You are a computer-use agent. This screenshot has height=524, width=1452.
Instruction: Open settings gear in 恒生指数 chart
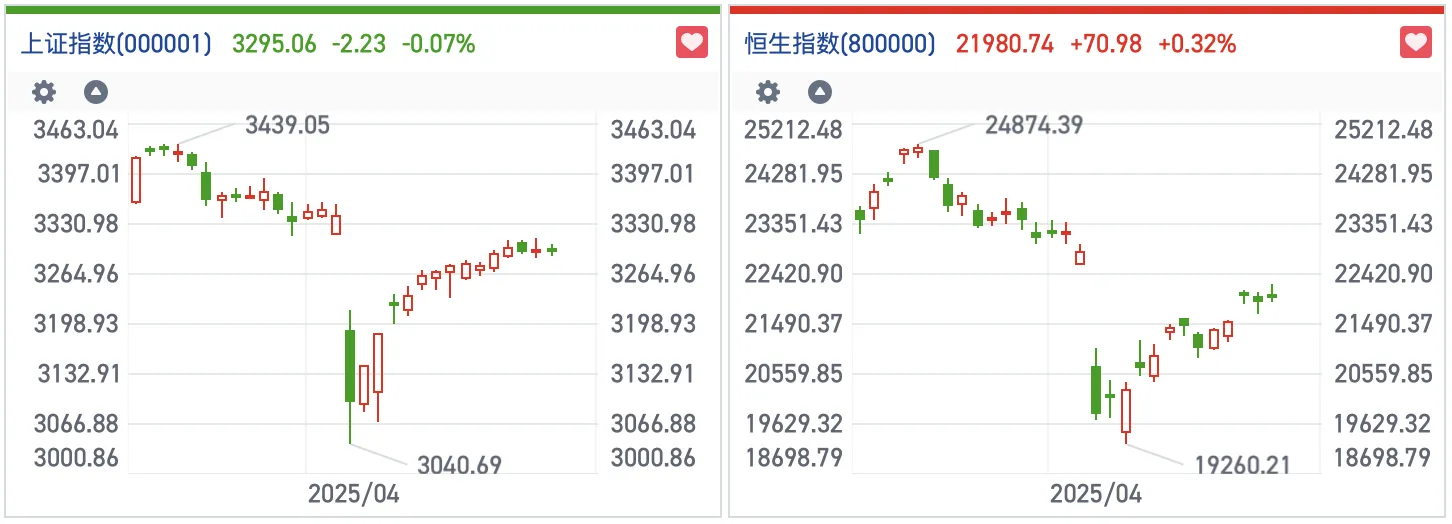coord(767,93)
